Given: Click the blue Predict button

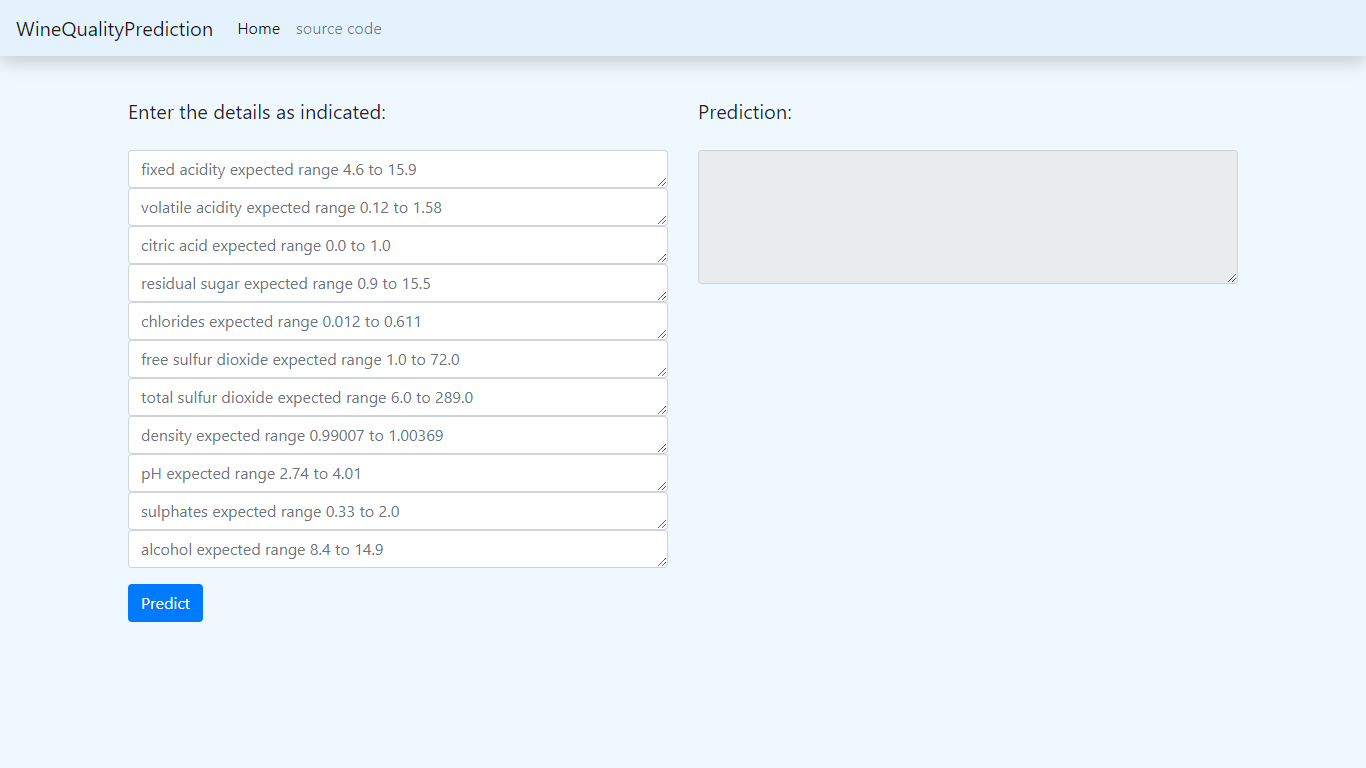Looking at the screenshot, I should (x=165, y=603).
